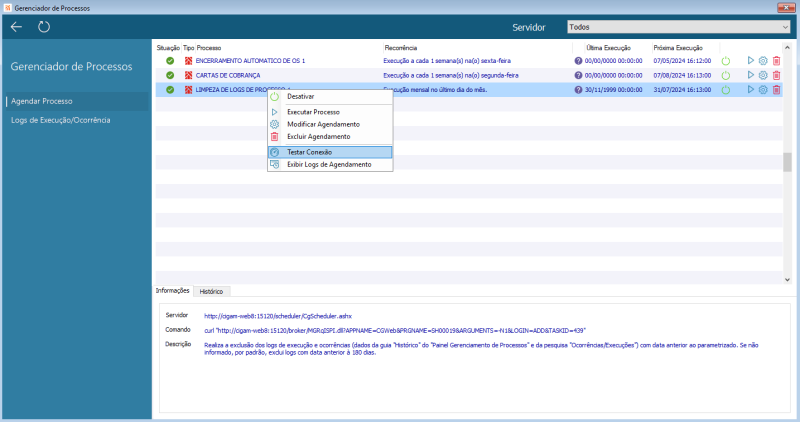This screenshot has height=422, width=800.
Task: Click the process list scrollbar thumb
Action: [787, 162]
